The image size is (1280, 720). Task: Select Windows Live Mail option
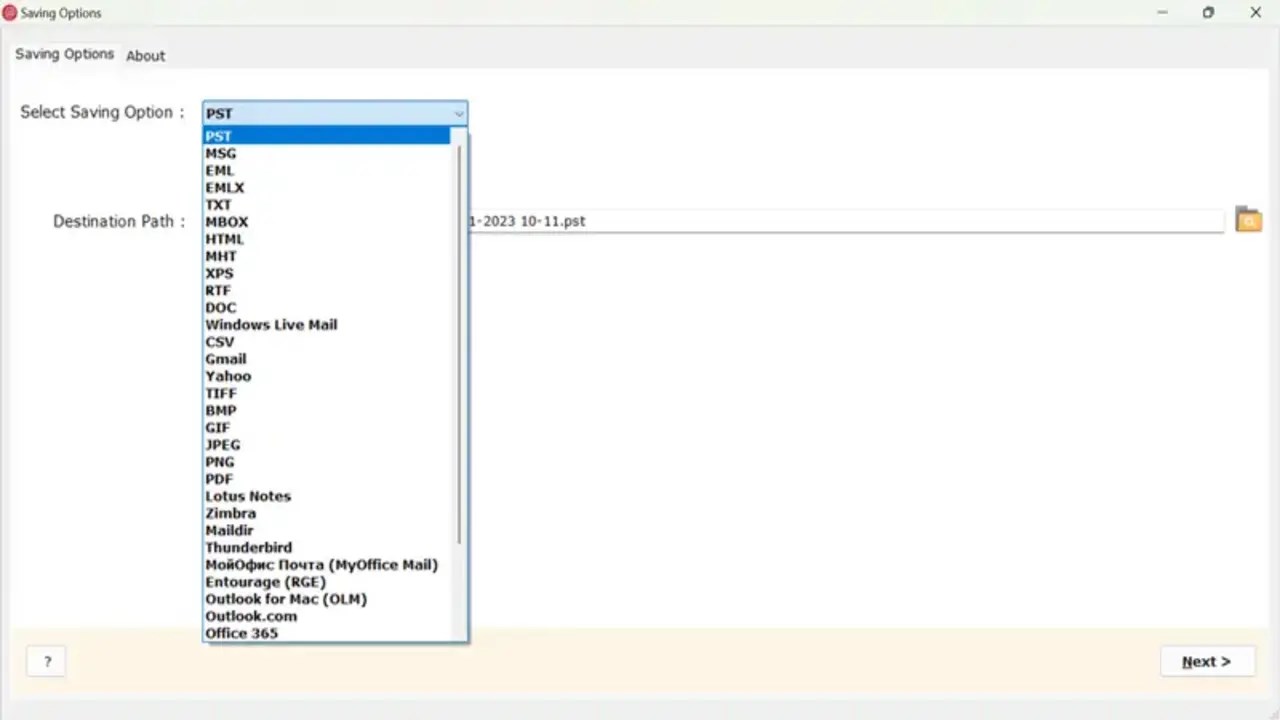(x=327, y=324)
